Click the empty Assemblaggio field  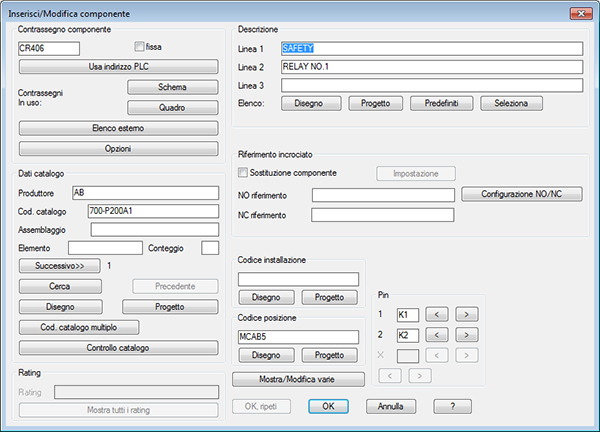(x=155, y=230)
